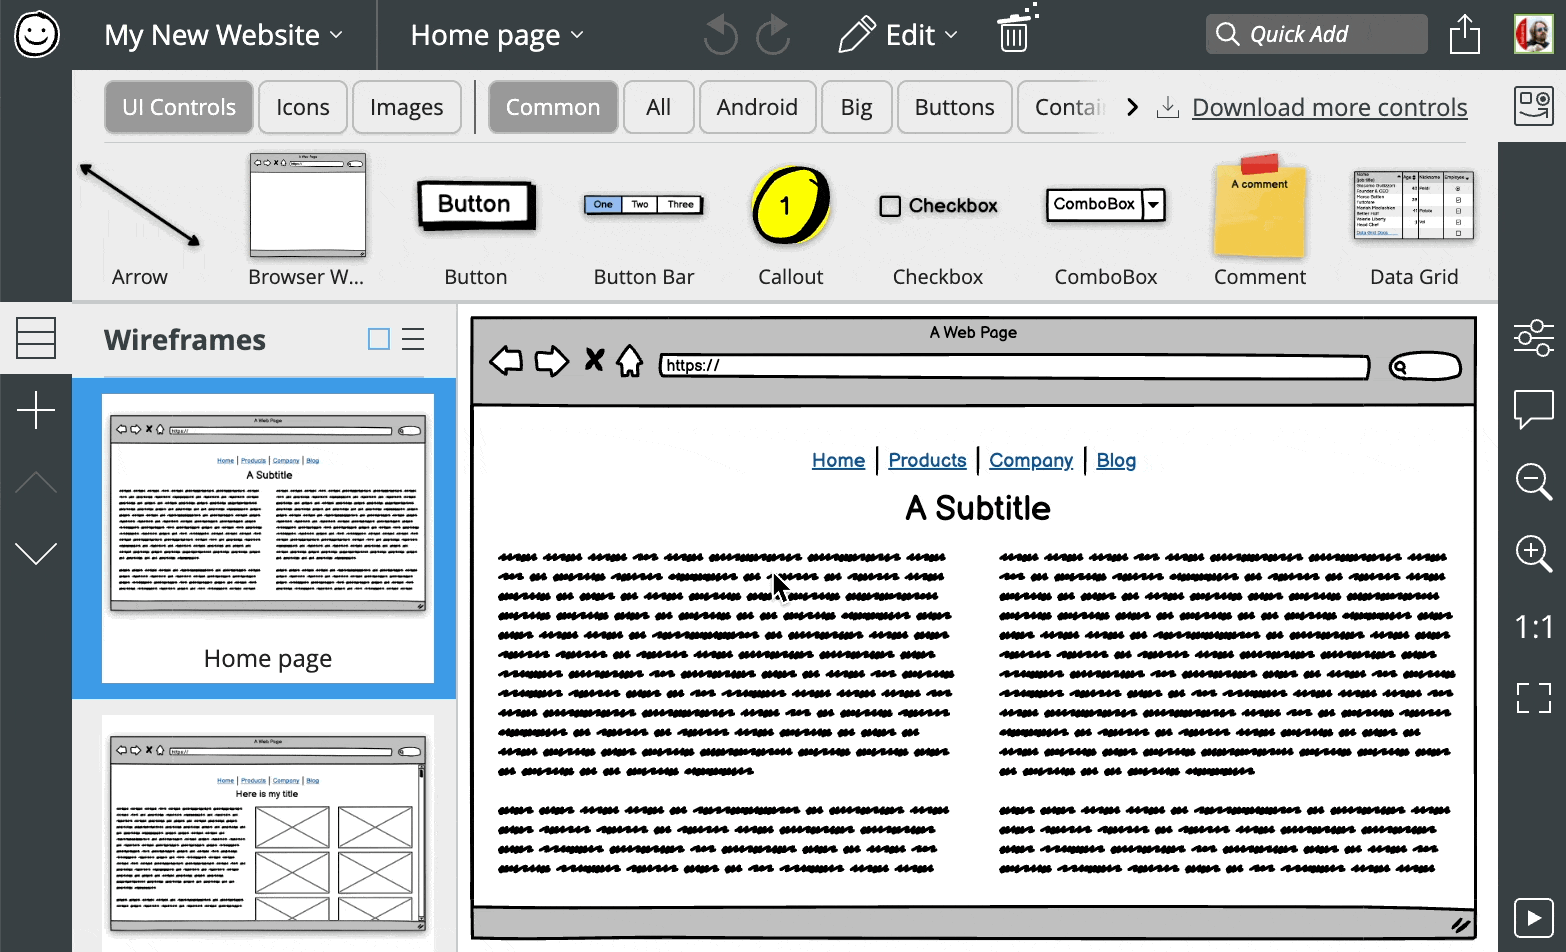Open My New Website project dropdown
Screen dimensions: 1566x952
coord(223,35)
